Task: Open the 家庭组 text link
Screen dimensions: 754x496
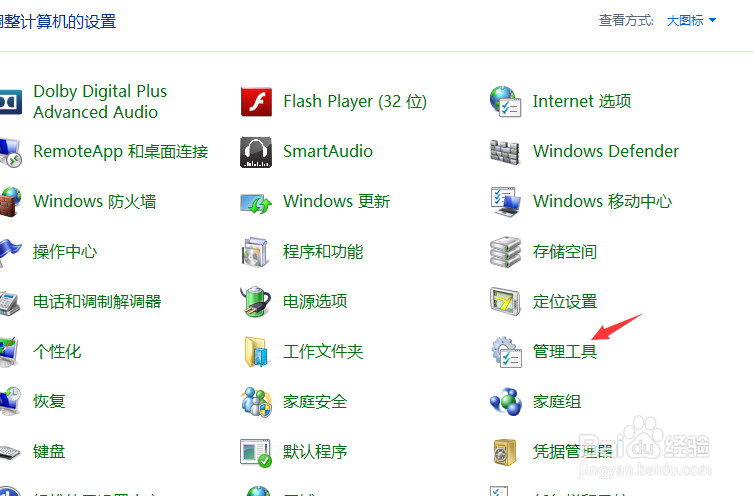Action: click(557, 402)
